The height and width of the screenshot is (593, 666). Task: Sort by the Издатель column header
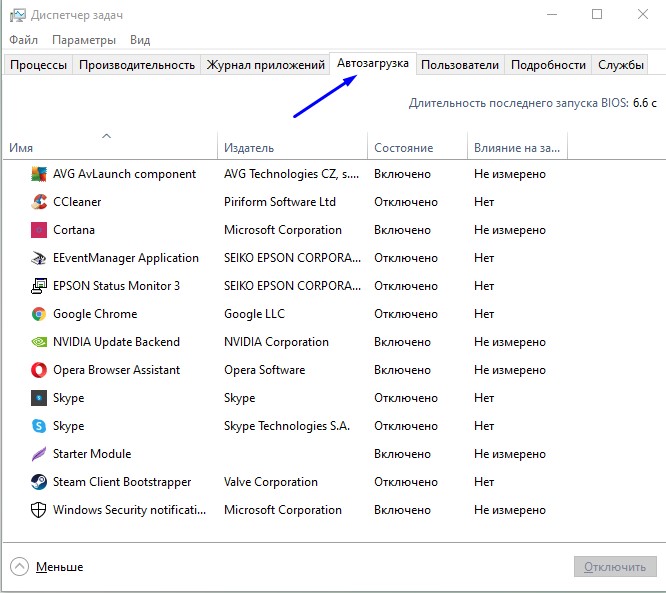pyautogui.click(x=292, y=145)
